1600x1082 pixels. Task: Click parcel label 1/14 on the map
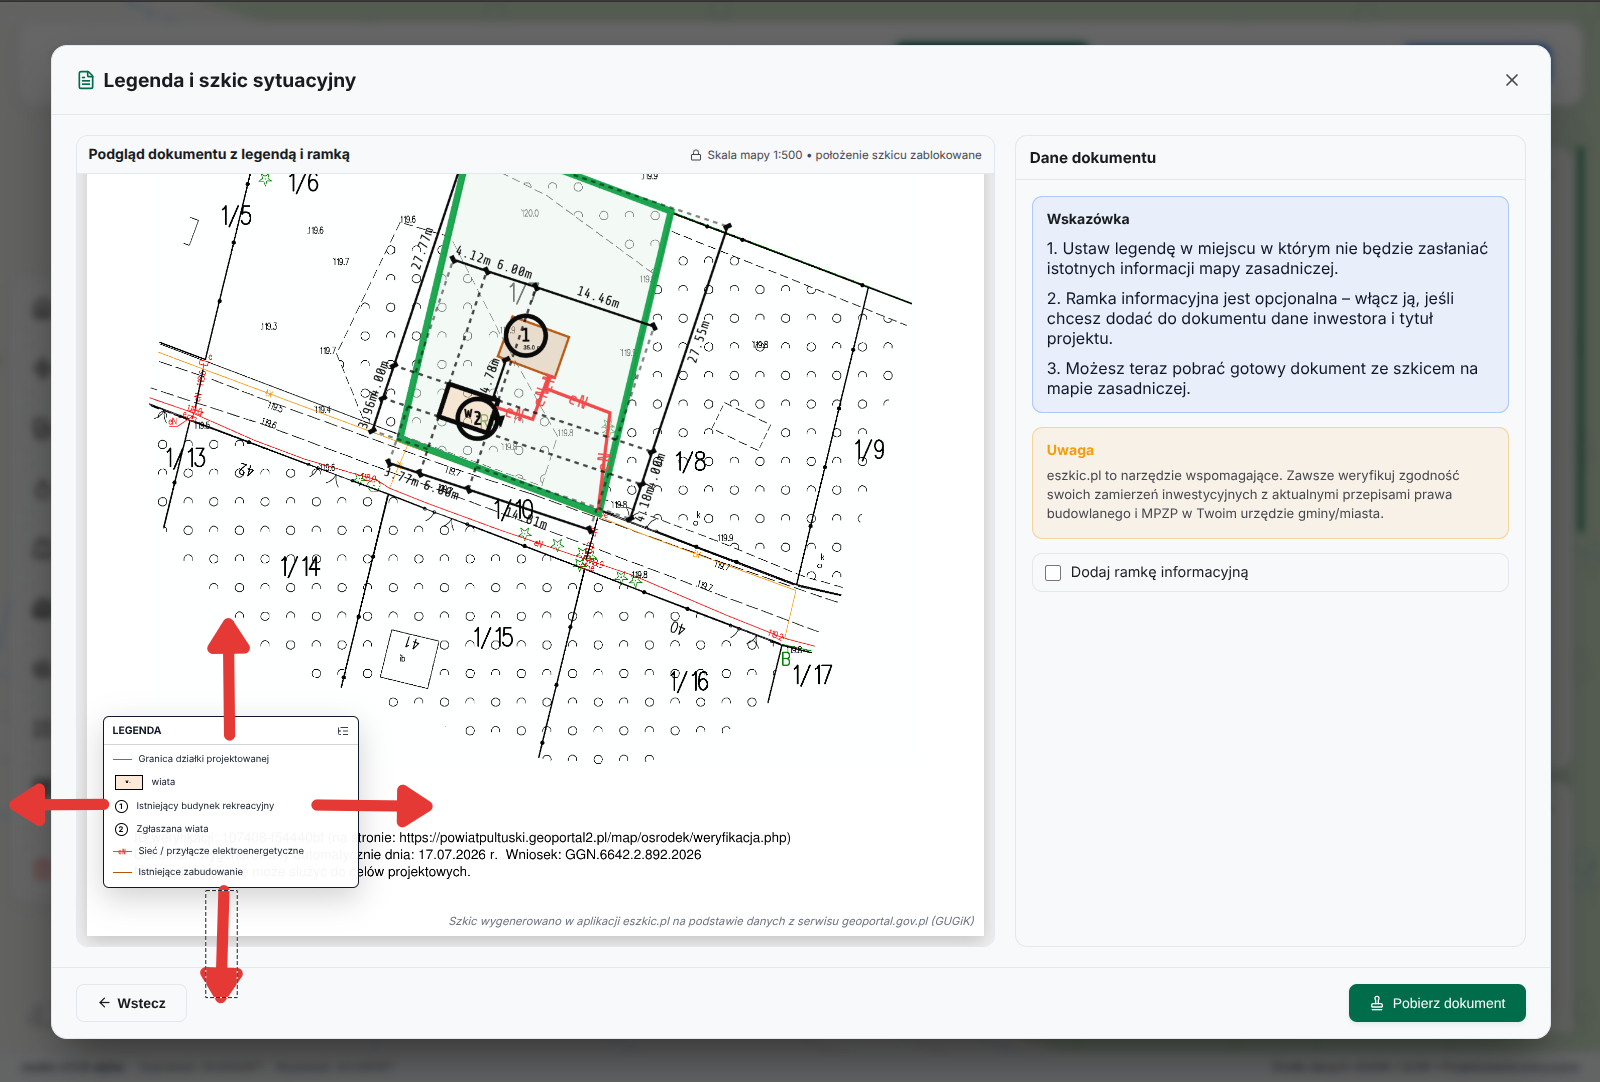(300, 567)
